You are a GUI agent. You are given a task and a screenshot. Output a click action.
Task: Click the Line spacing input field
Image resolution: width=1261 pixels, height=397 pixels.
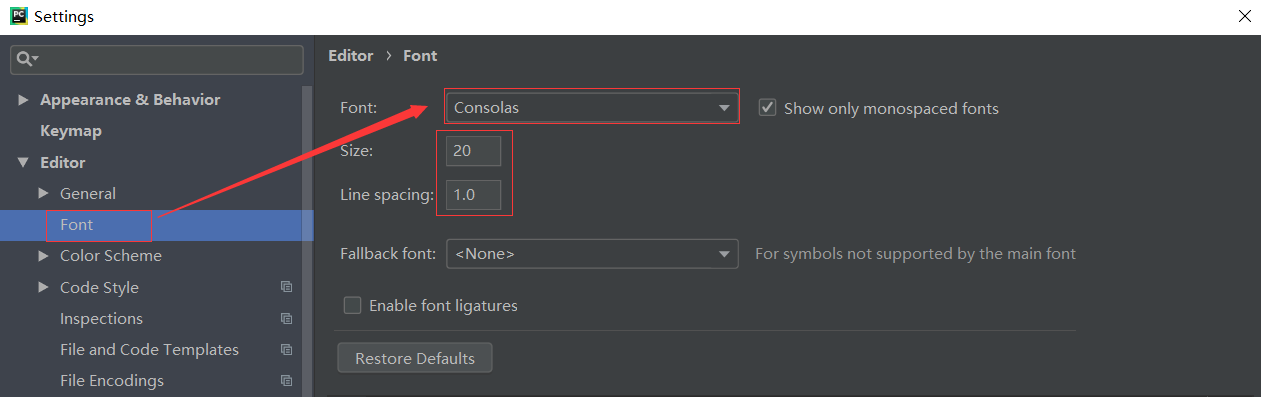[473, 195]
